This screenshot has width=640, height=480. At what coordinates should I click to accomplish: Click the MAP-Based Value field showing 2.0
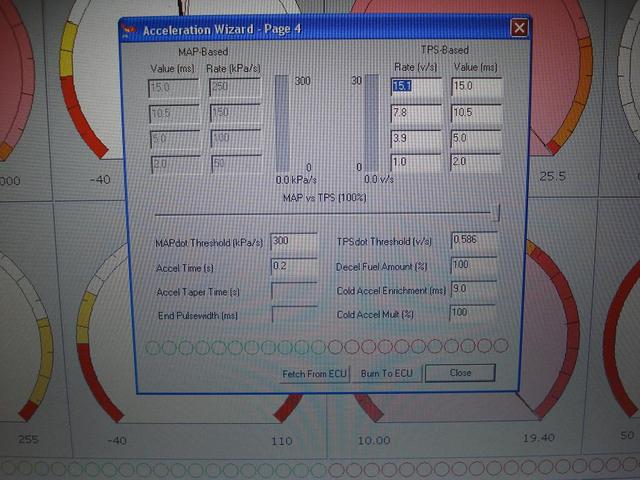point(176,164)
